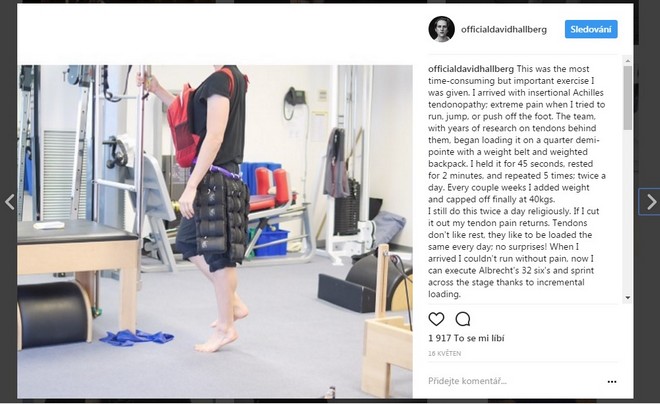Click the photo of the weighted-belt exercise
This screenshot has width=660, height=404.
click(x=215, y=231)
